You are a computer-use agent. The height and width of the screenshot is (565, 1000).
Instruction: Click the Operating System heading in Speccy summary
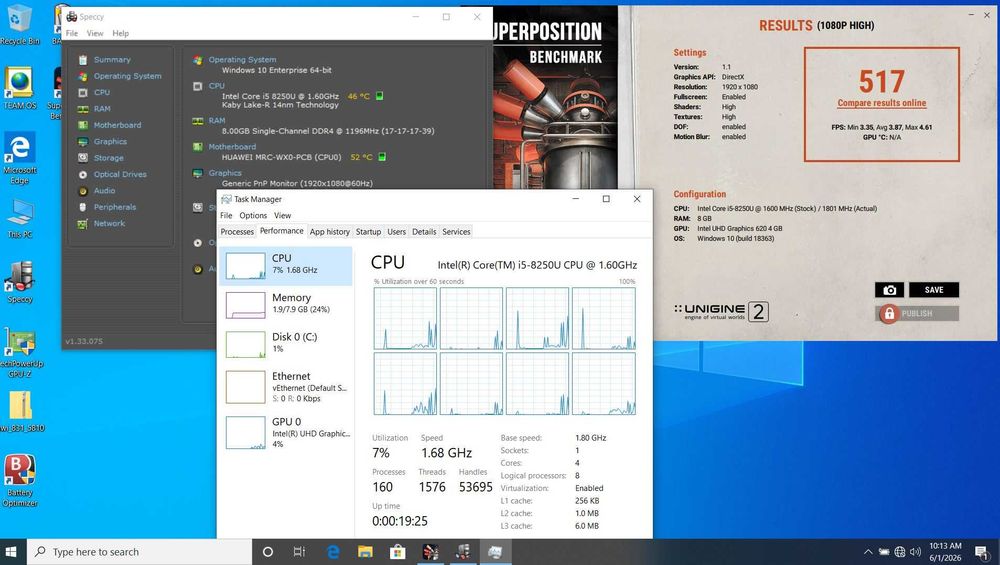(242, 59)
